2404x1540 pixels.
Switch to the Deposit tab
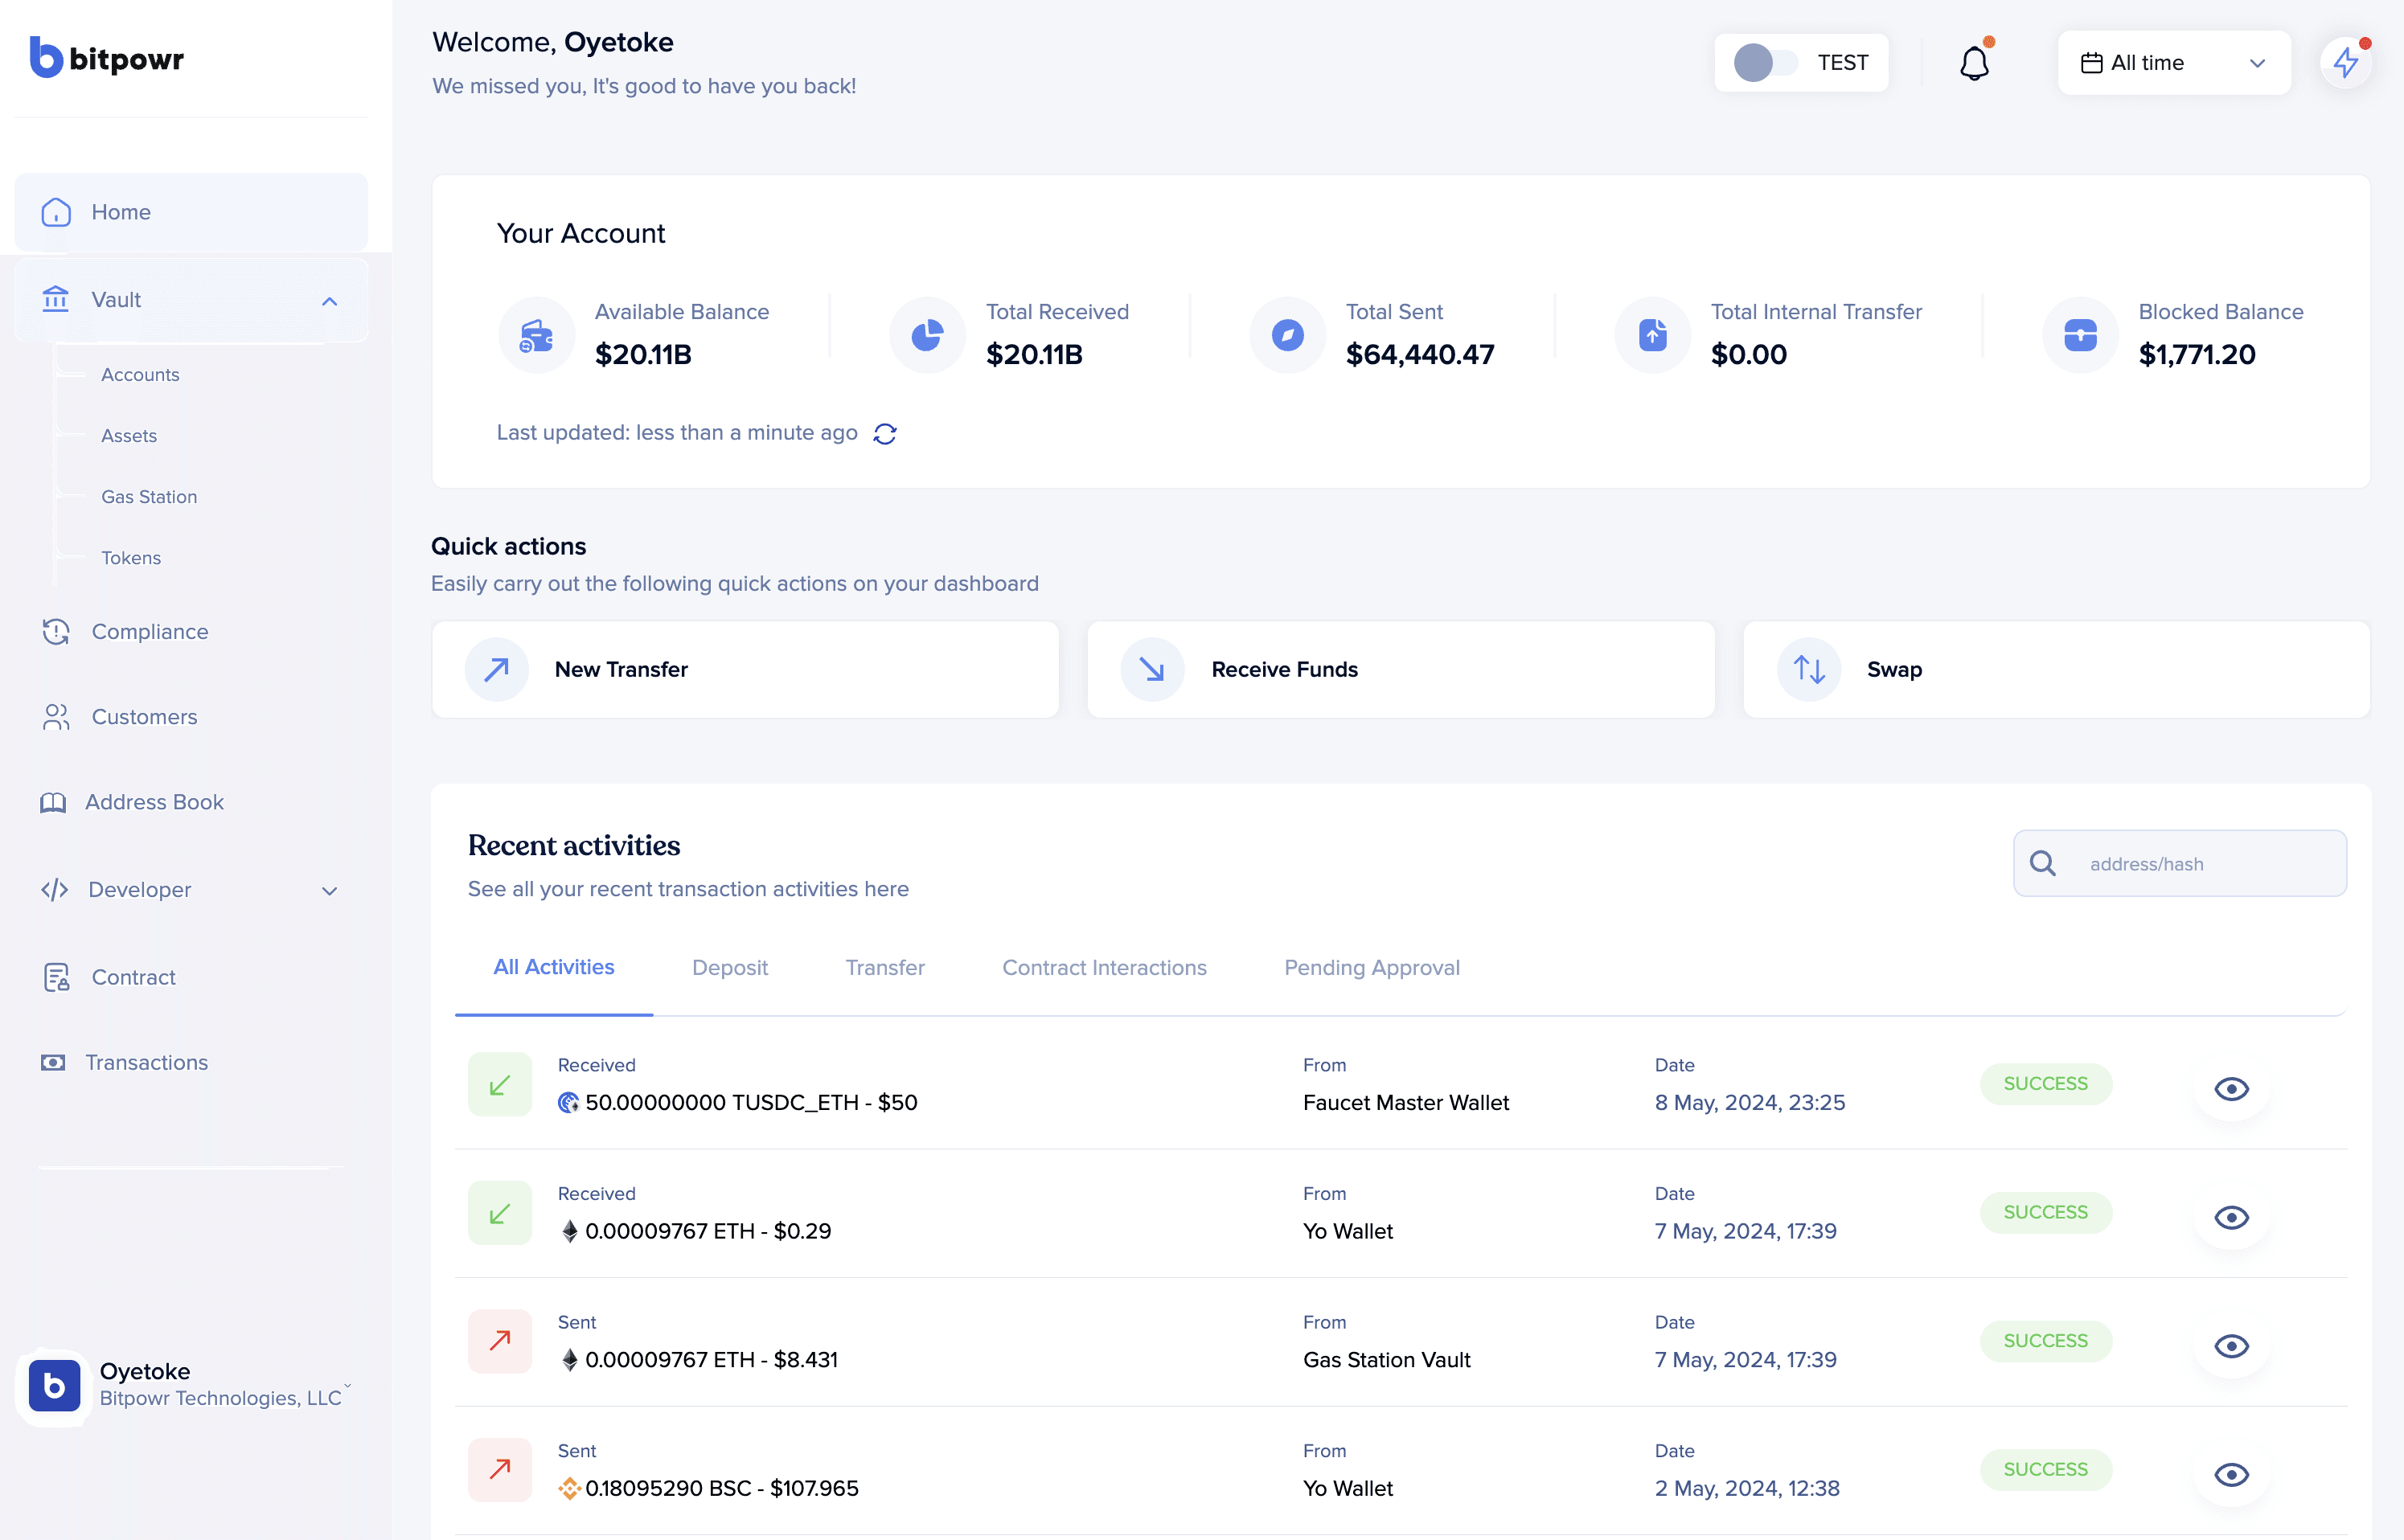(x=729, y=967)
